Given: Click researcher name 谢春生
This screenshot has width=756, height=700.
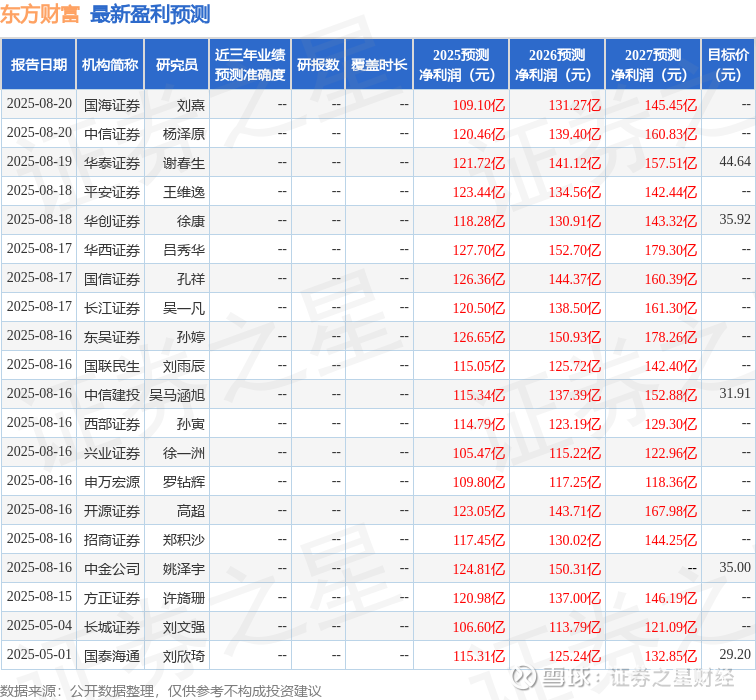Looking at the screenshot, I should 184,163.
